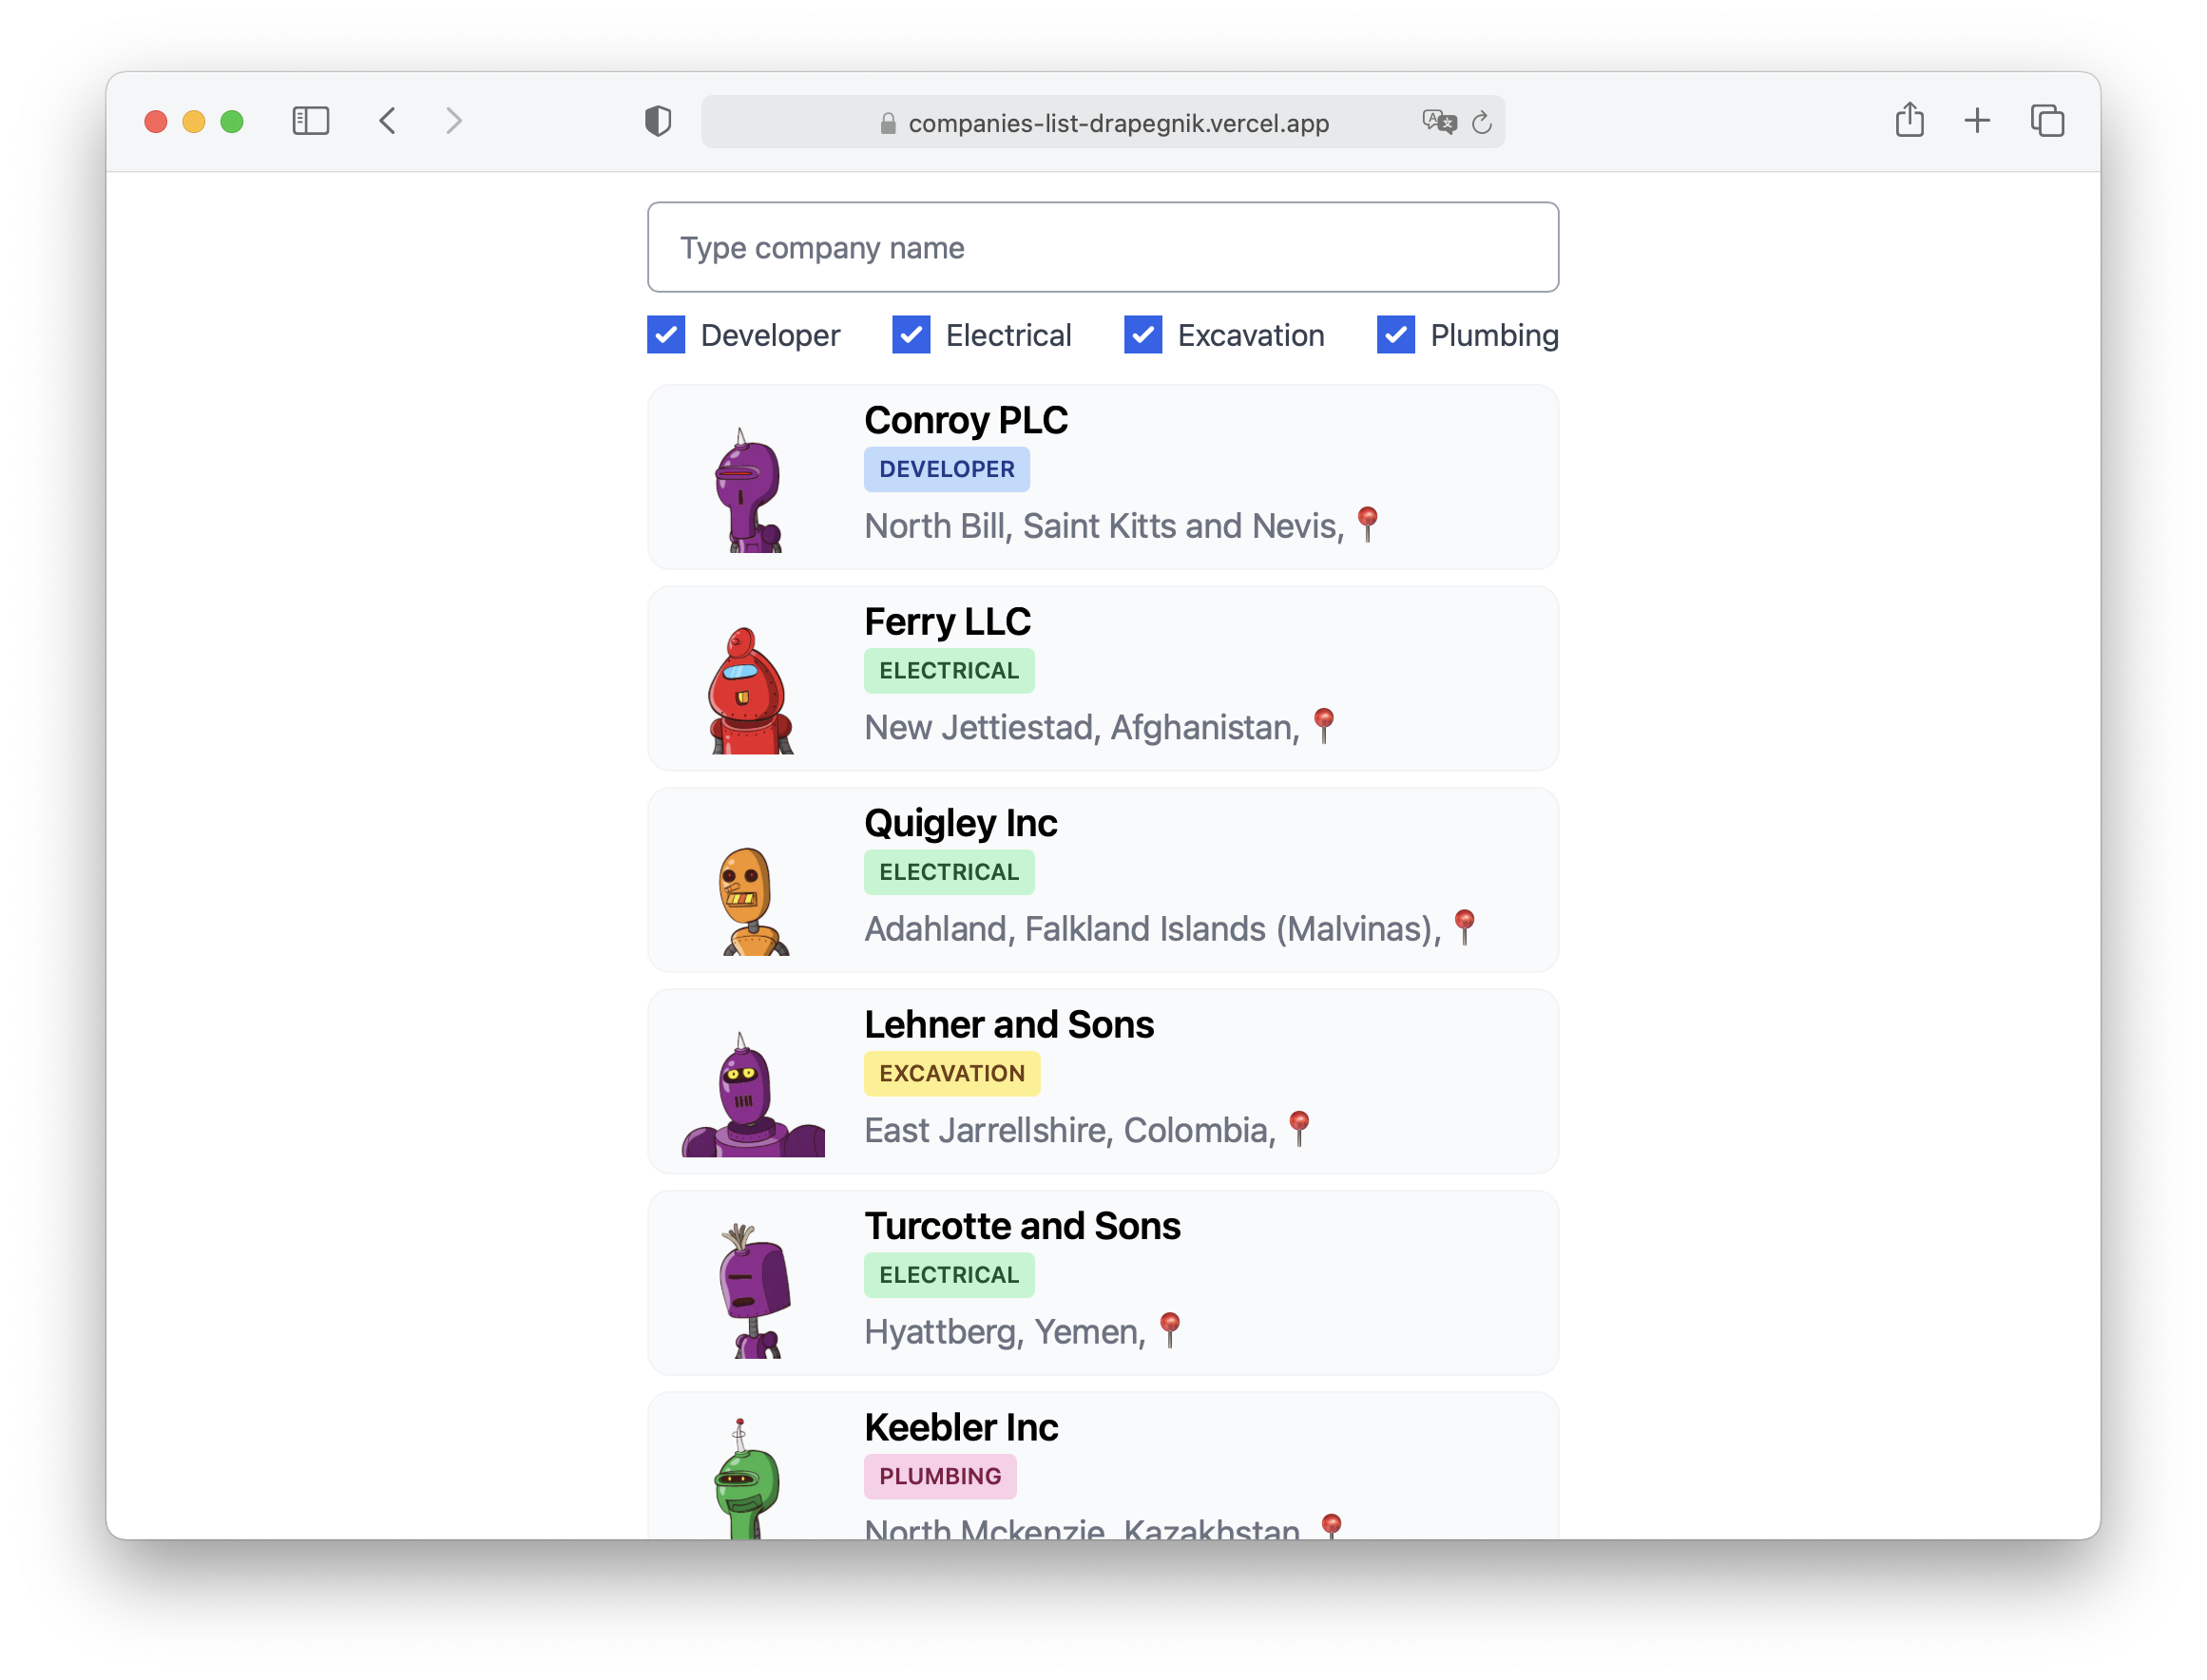Click the reload page icon
The image size is (2207, 1680).
point(1482,121)
